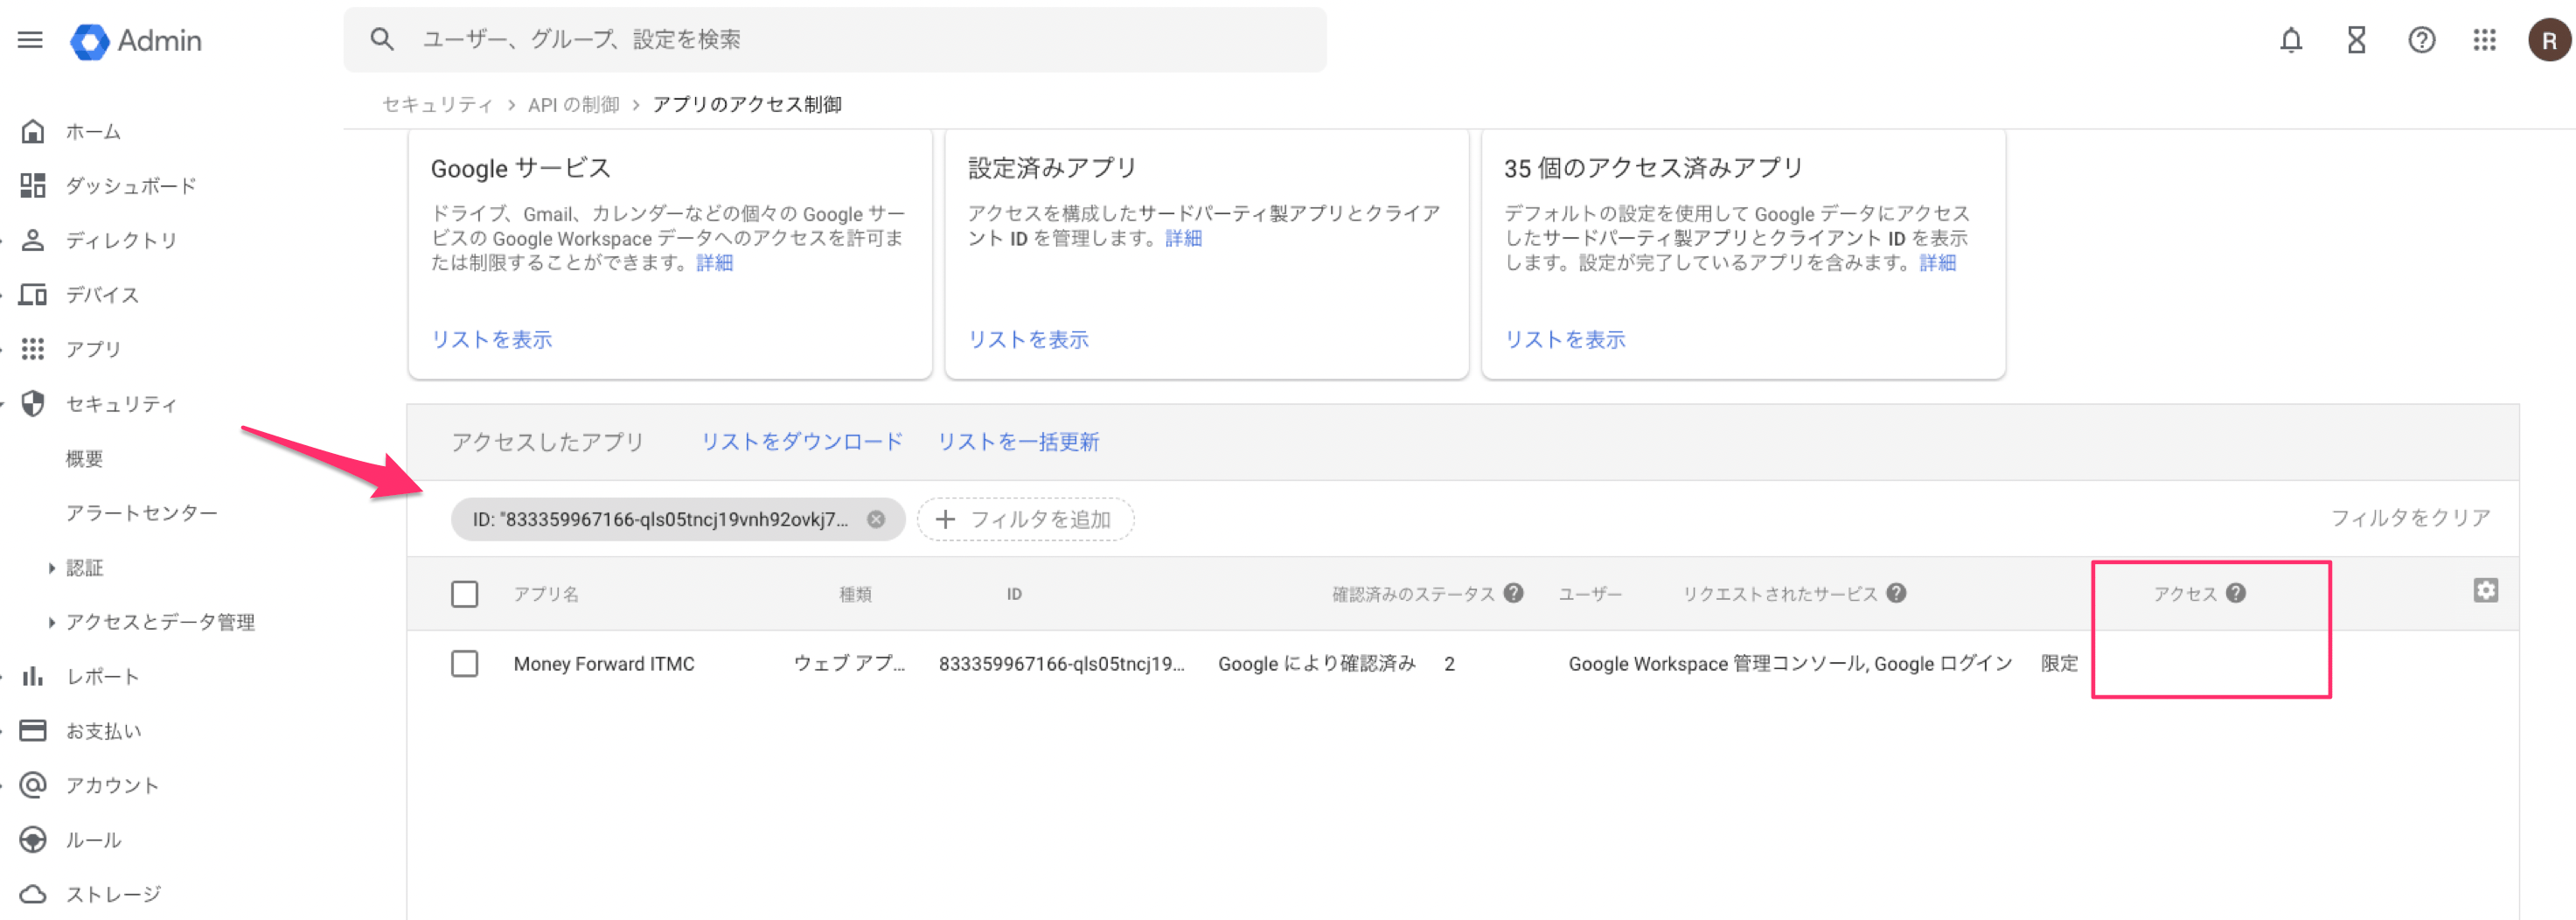This screenshot has width=2576, height=920.
Task: Open the hamburger main menu
Action: 30,40
